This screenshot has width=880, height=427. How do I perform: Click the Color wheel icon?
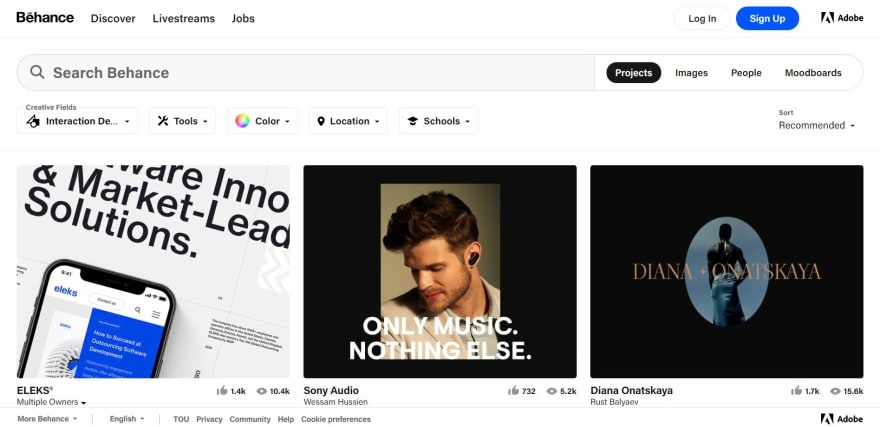242,121
